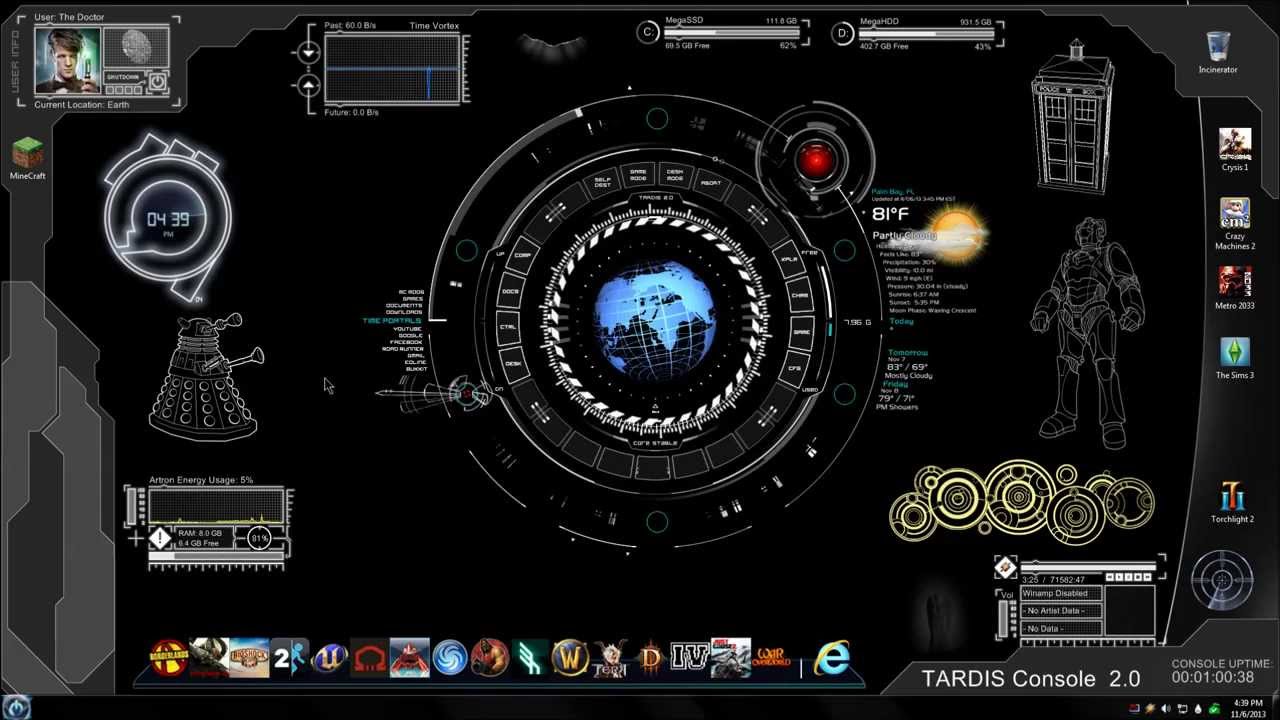Activate the GAME MODE ring button
1280x720 pixels.
coord(637,174)
